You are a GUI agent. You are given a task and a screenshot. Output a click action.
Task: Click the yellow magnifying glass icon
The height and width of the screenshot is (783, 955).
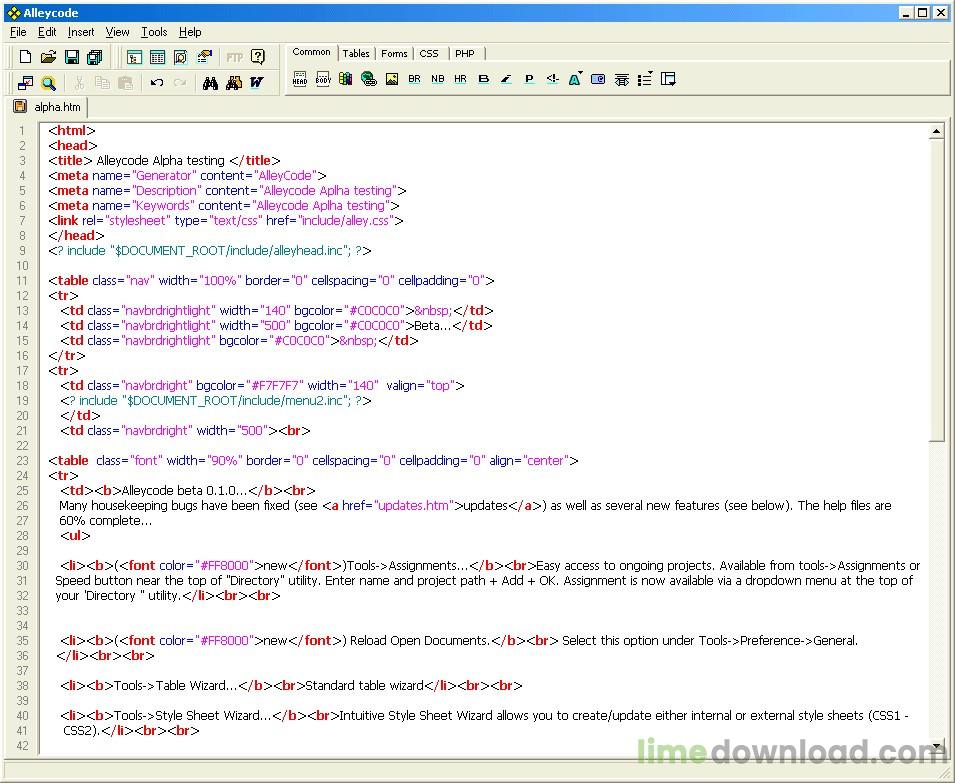48,83
